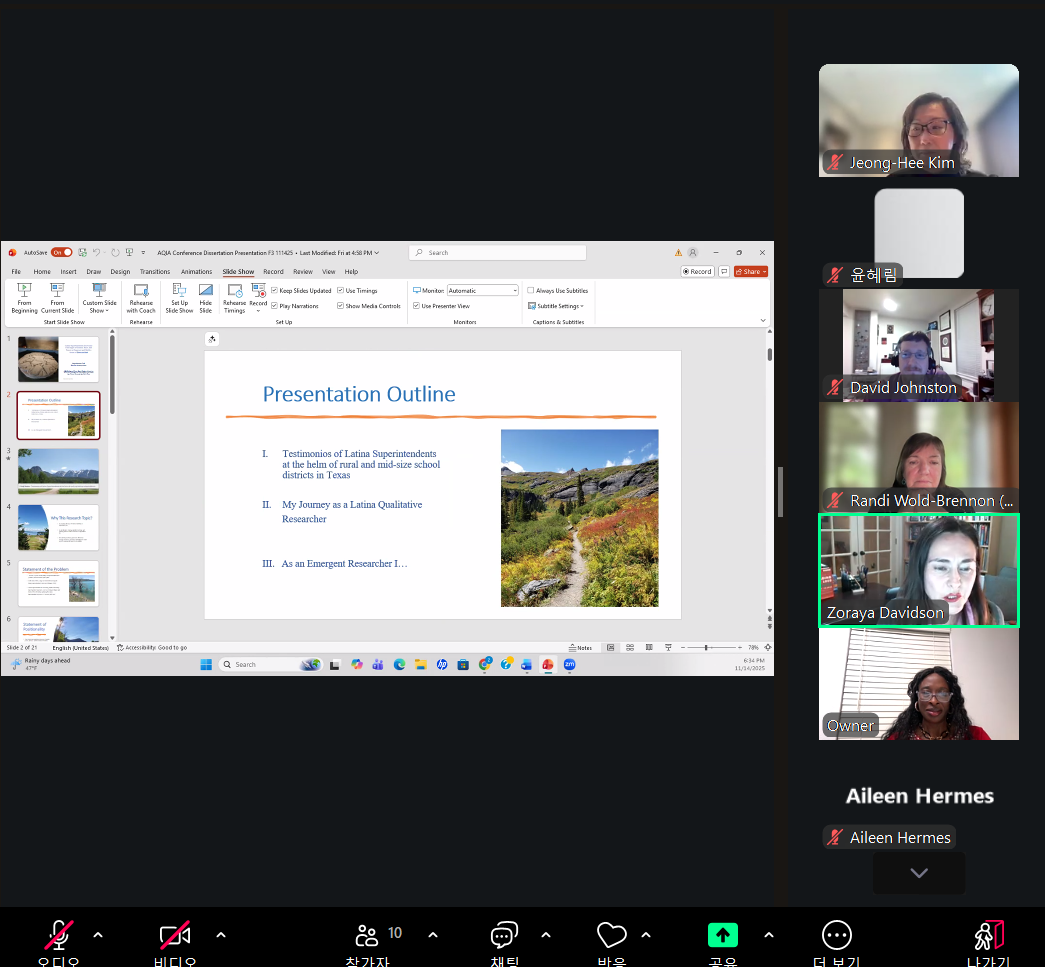
Task: Show more participants with down chevron
Action: click(919, 873)
